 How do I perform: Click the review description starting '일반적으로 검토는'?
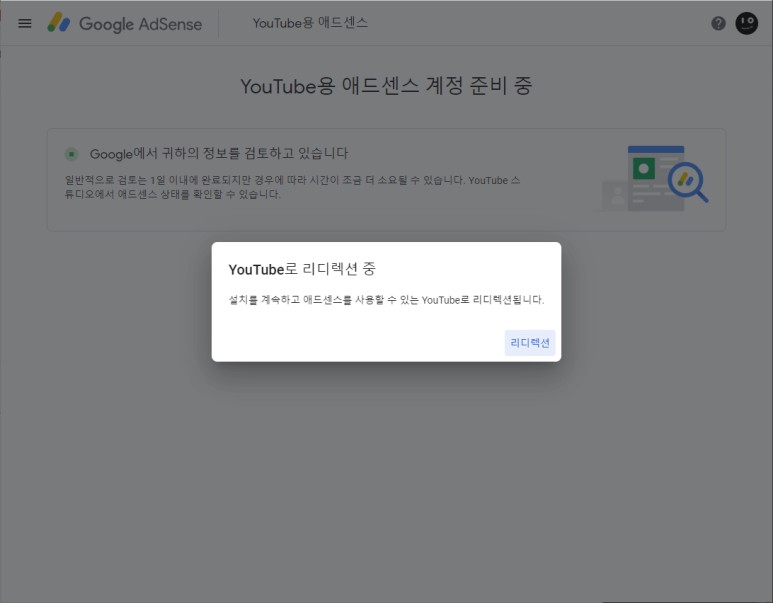point(292,187)
